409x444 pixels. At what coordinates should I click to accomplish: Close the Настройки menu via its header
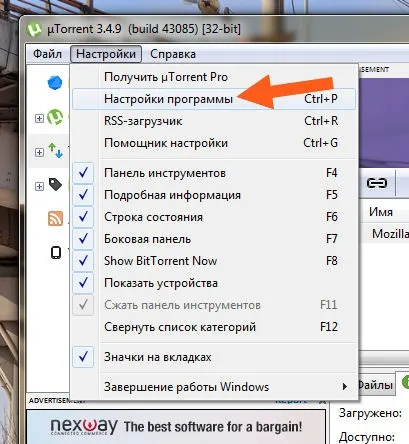(x=106, y=54)
